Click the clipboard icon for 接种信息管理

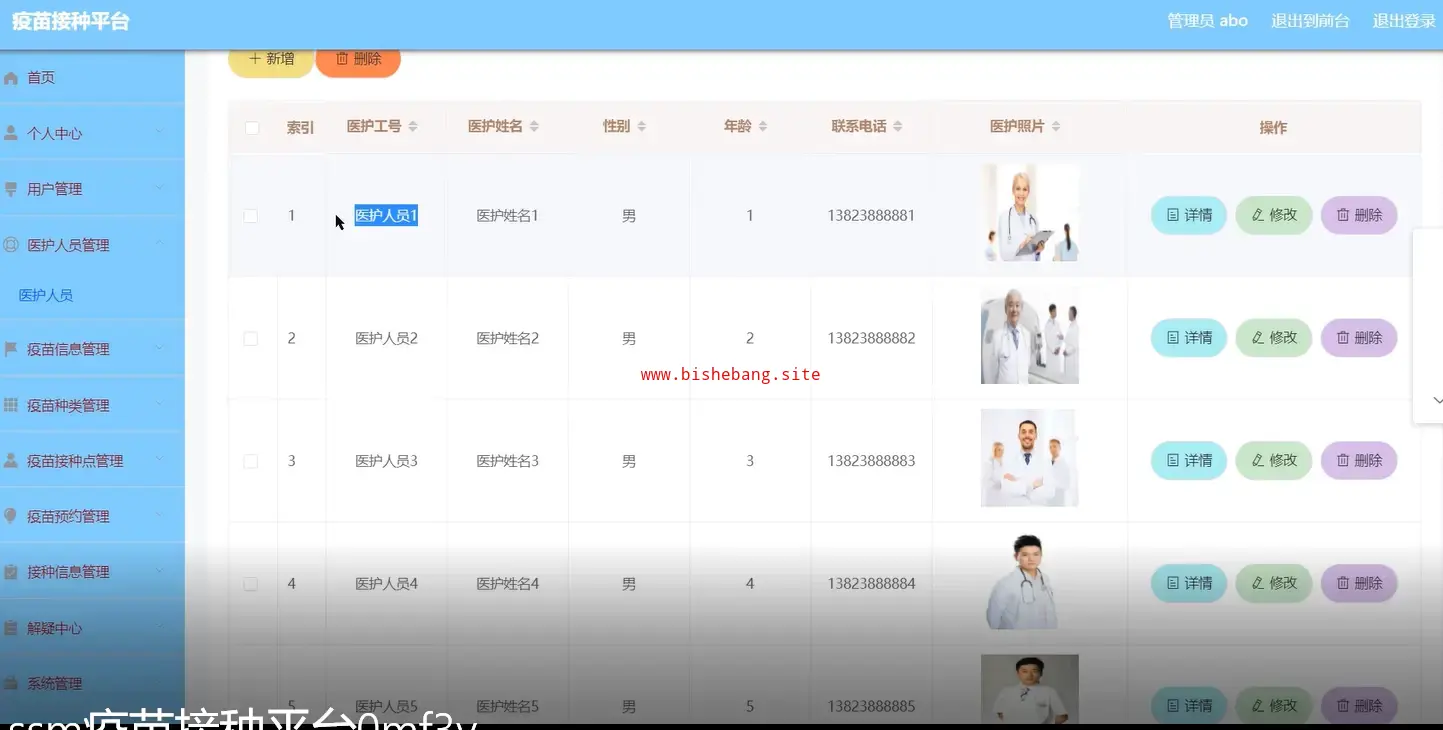click(x=11, y=572)
